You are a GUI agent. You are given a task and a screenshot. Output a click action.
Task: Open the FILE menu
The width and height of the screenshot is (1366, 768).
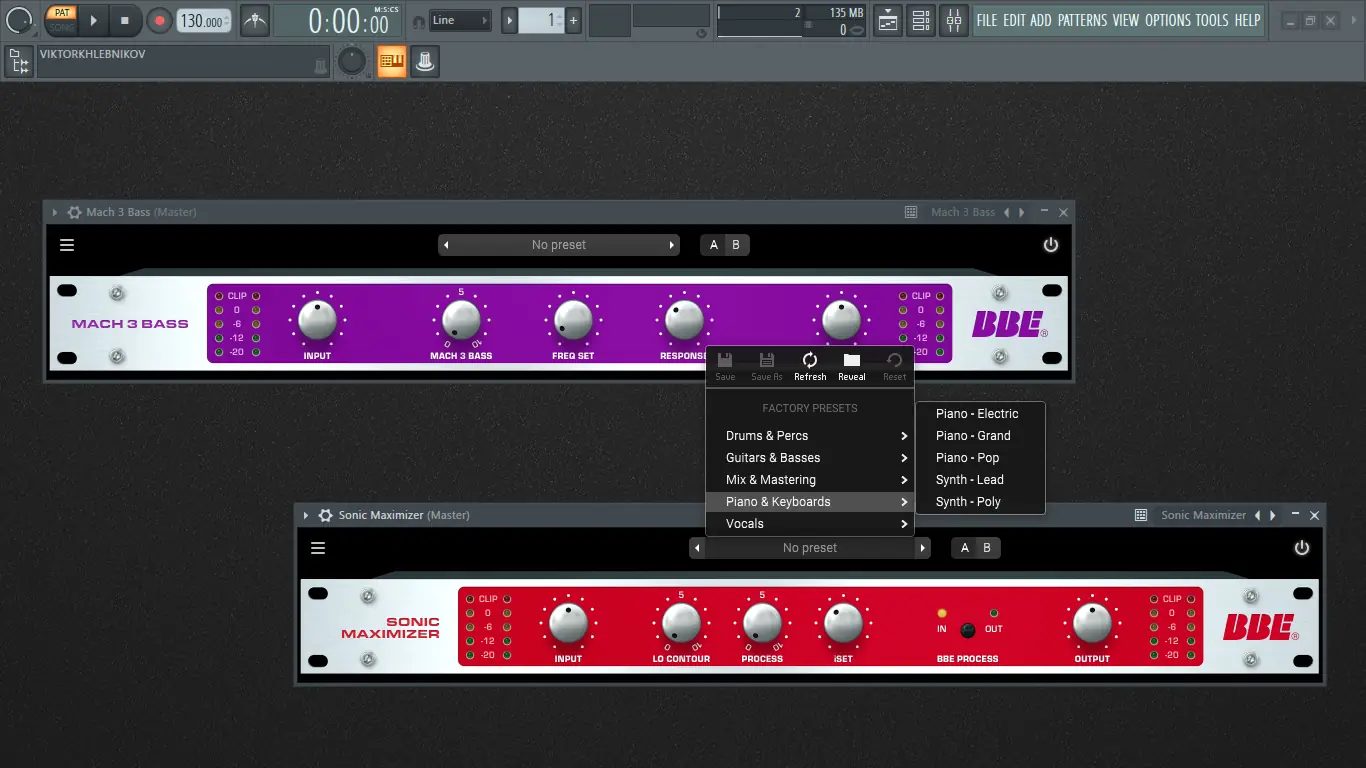987,20
